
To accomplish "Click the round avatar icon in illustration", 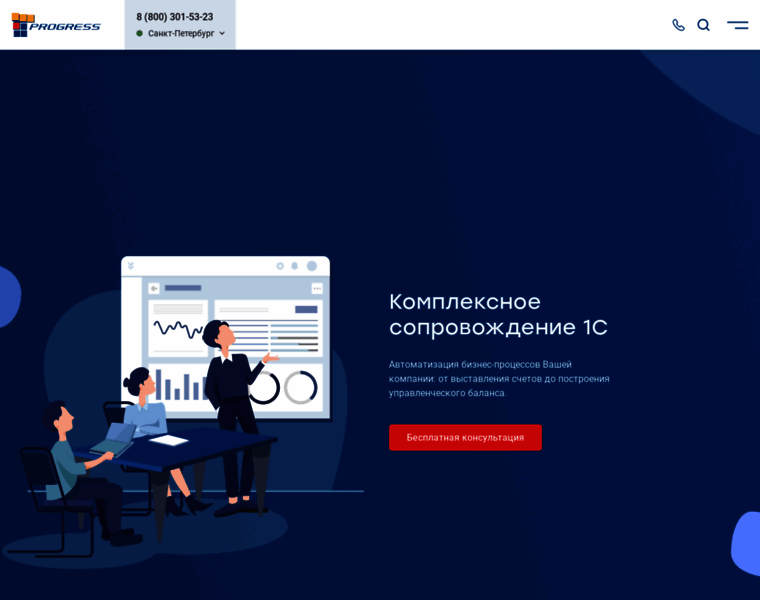I will [x=312, y=266].
